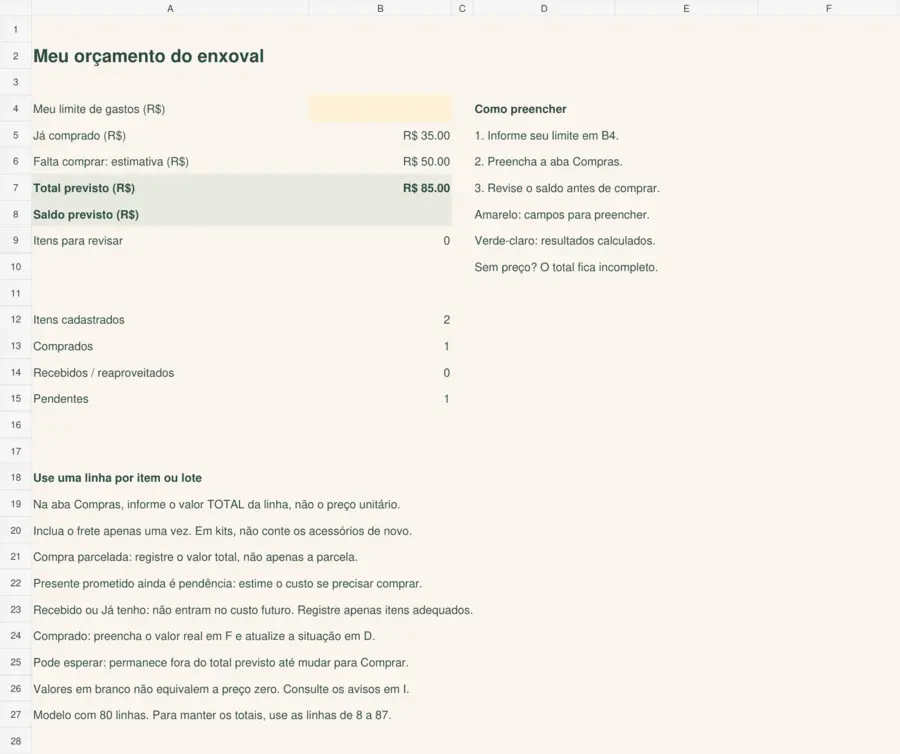This screenshot has width=900, height=754.
Task: Click the 'Já comprado (R$)' label cell
Action: [x=79, y=135]
